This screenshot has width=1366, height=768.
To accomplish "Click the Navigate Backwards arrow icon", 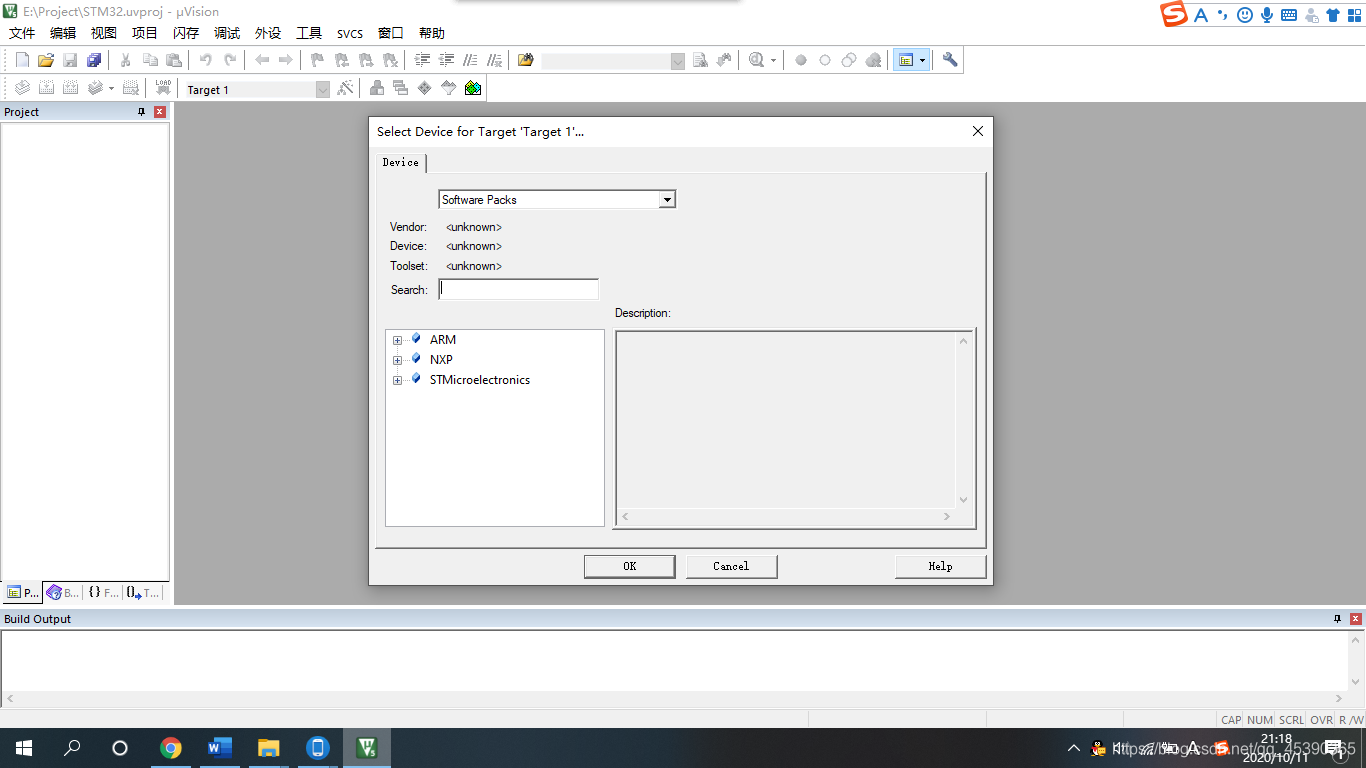I will click(262, 60).
